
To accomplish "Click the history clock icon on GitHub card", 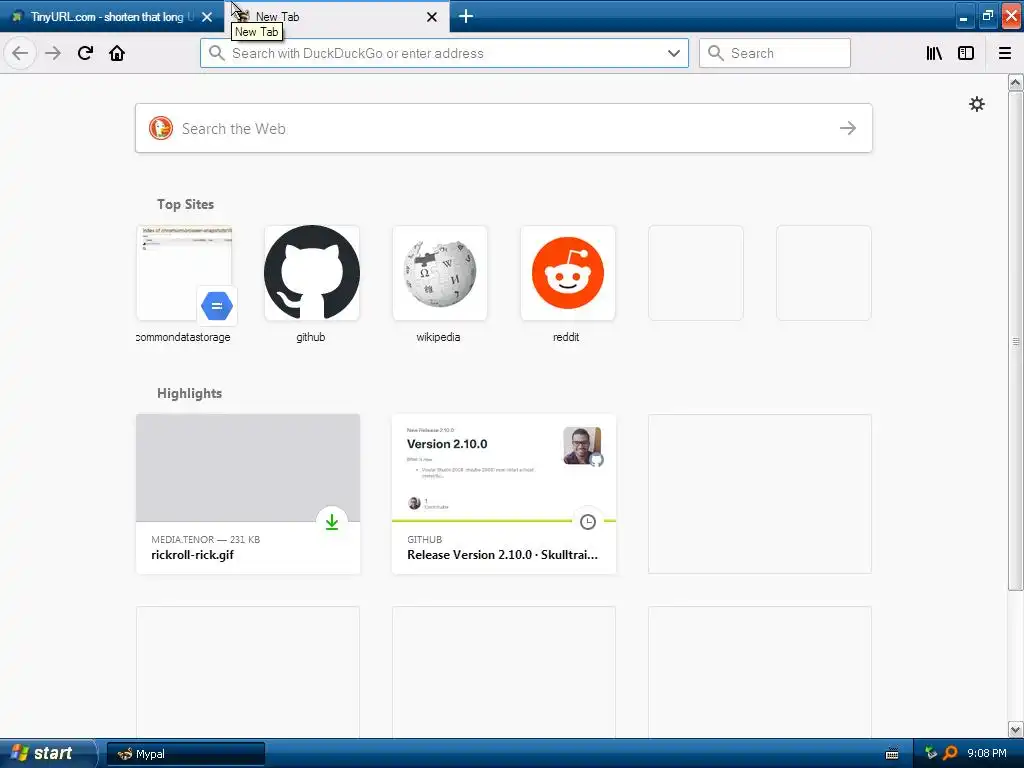I will [x=588, y=522].
